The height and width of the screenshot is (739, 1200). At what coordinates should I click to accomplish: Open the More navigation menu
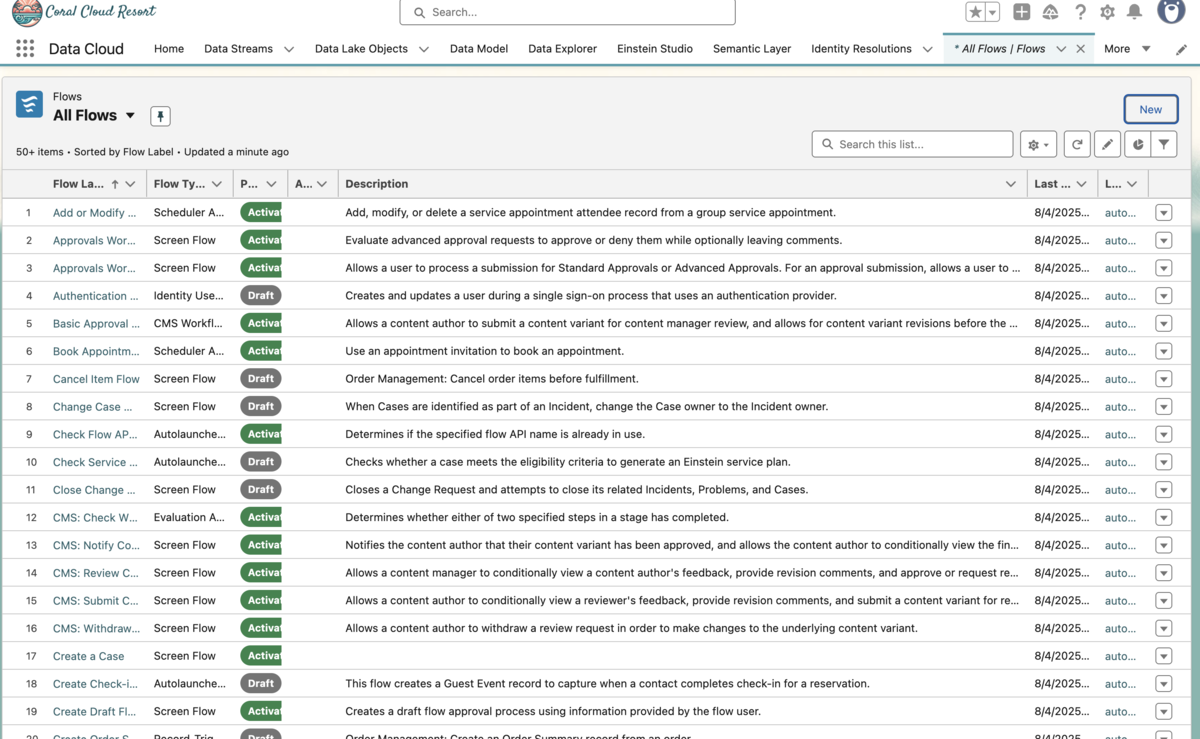pos(1127,49)
